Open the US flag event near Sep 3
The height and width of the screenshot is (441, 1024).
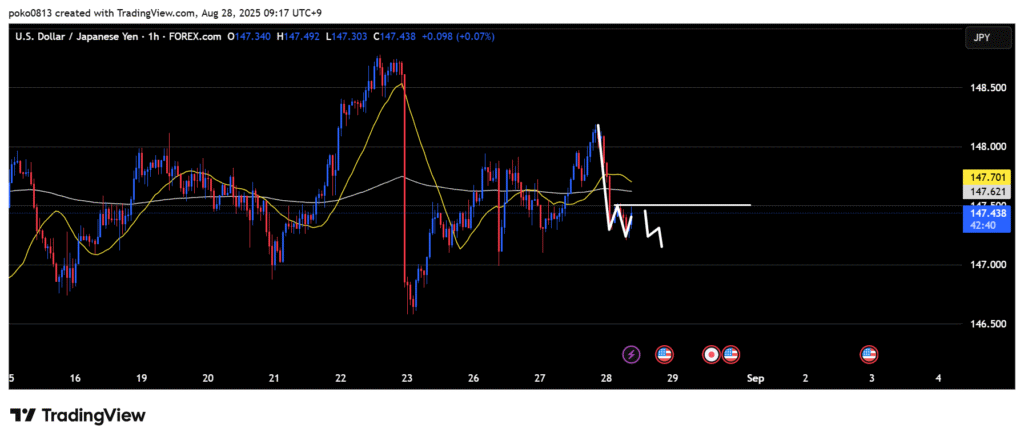[x=869, y=354]
